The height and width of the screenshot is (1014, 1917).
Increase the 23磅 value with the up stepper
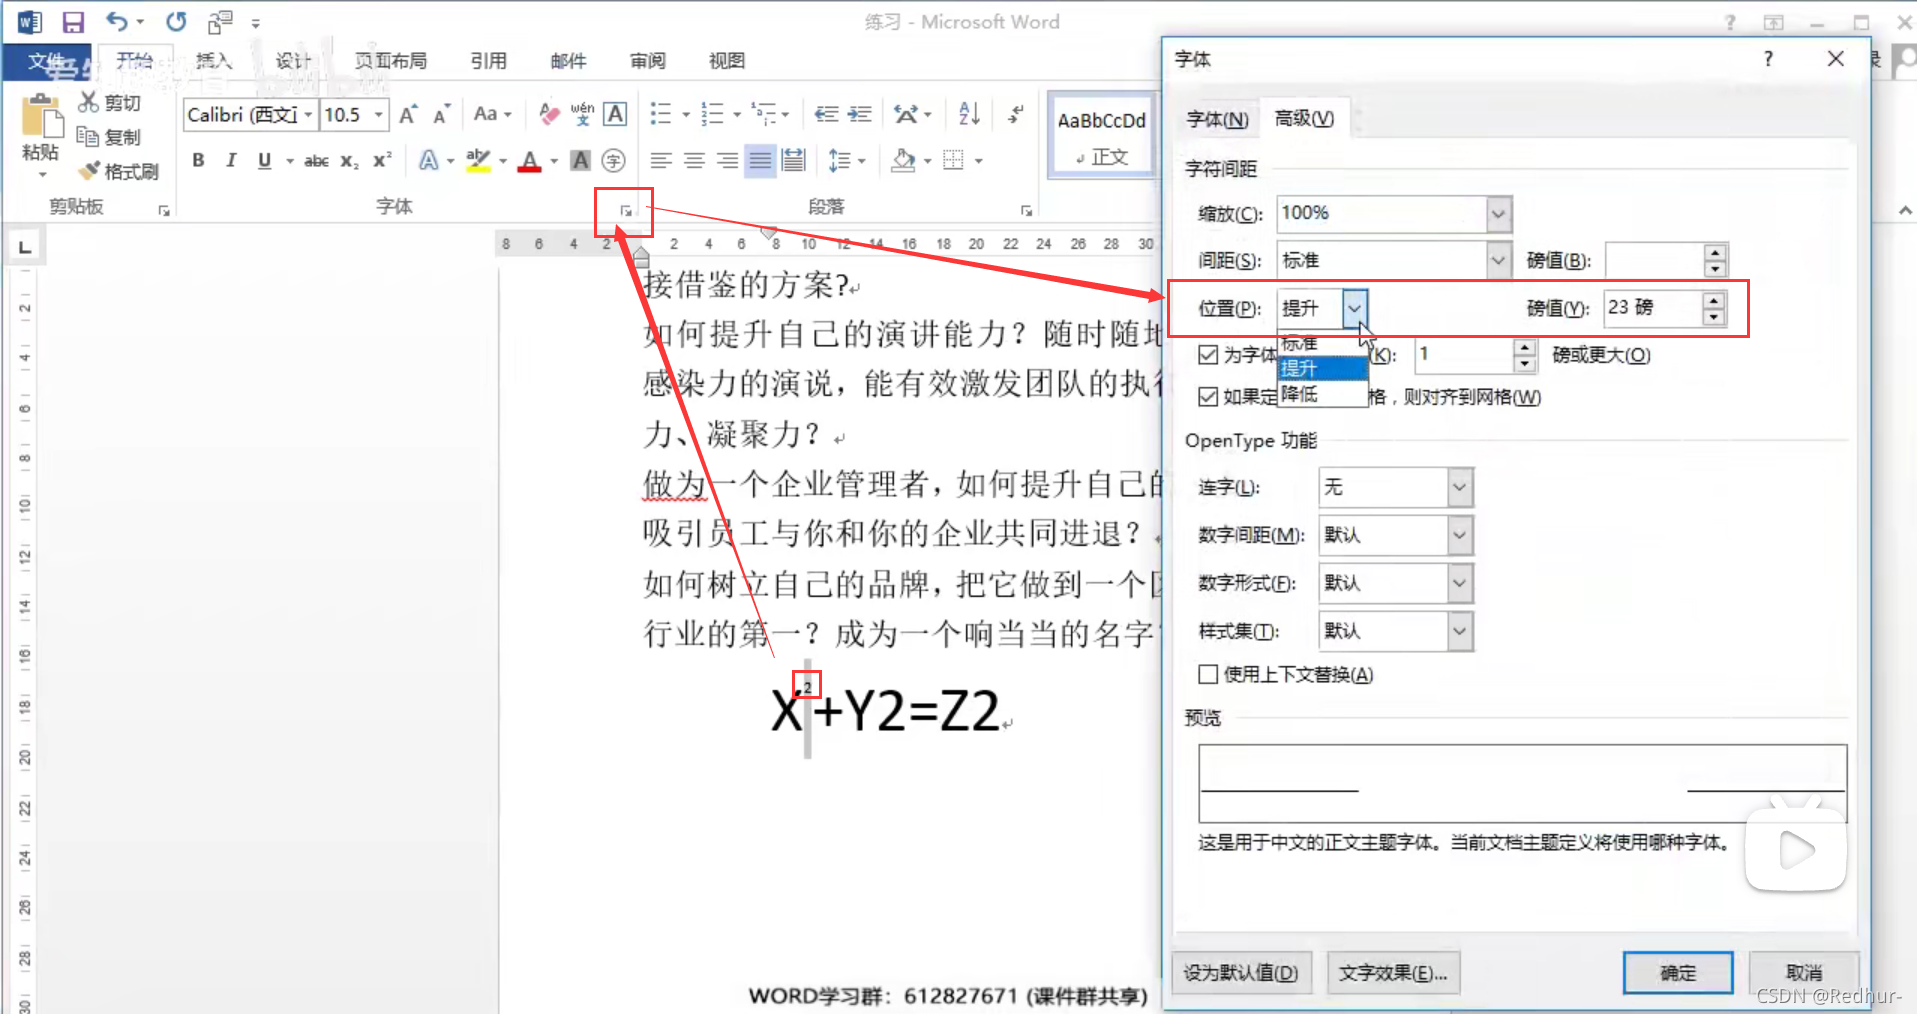pos(1714,301)
